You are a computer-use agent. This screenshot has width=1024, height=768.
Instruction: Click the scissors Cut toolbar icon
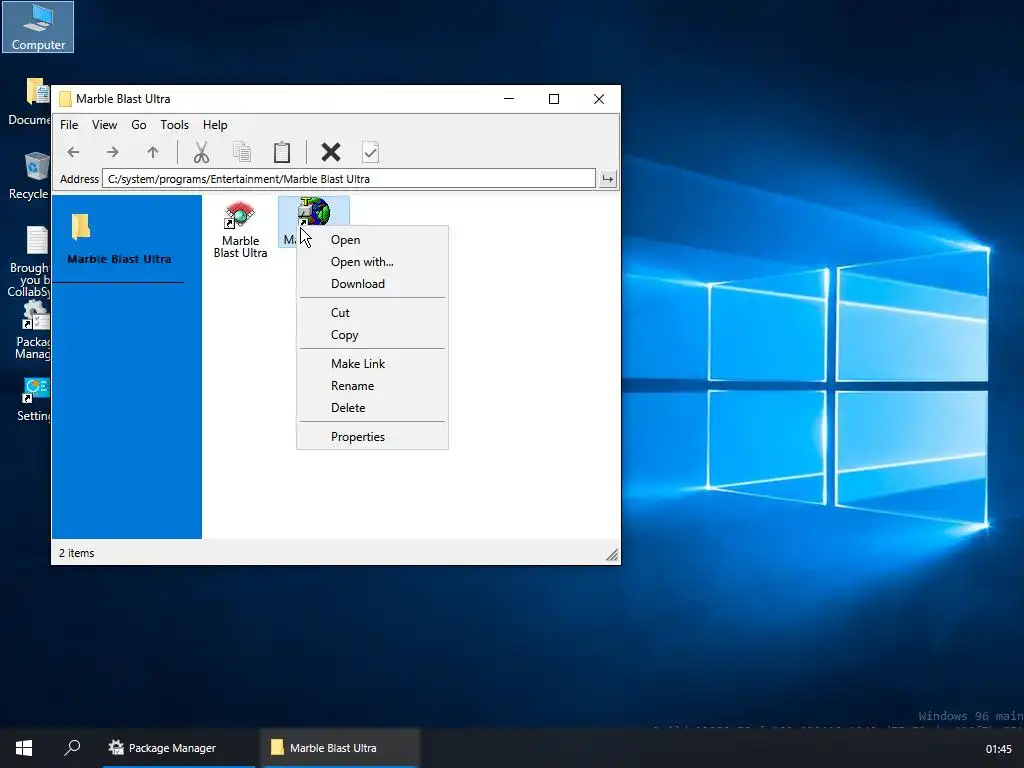(x=201, y=152)
